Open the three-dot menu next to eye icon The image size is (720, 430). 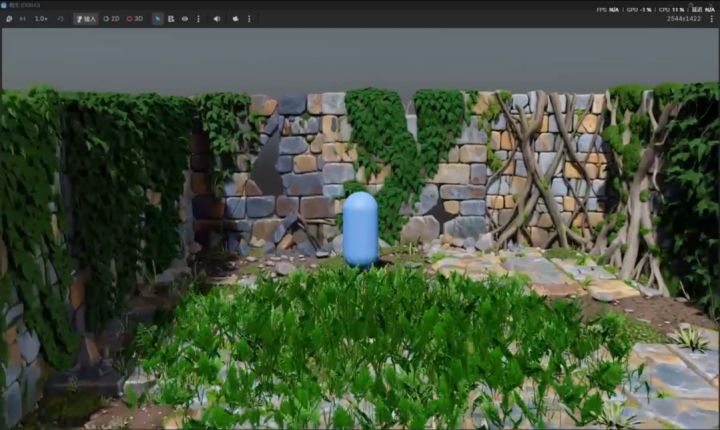point(198,19)
